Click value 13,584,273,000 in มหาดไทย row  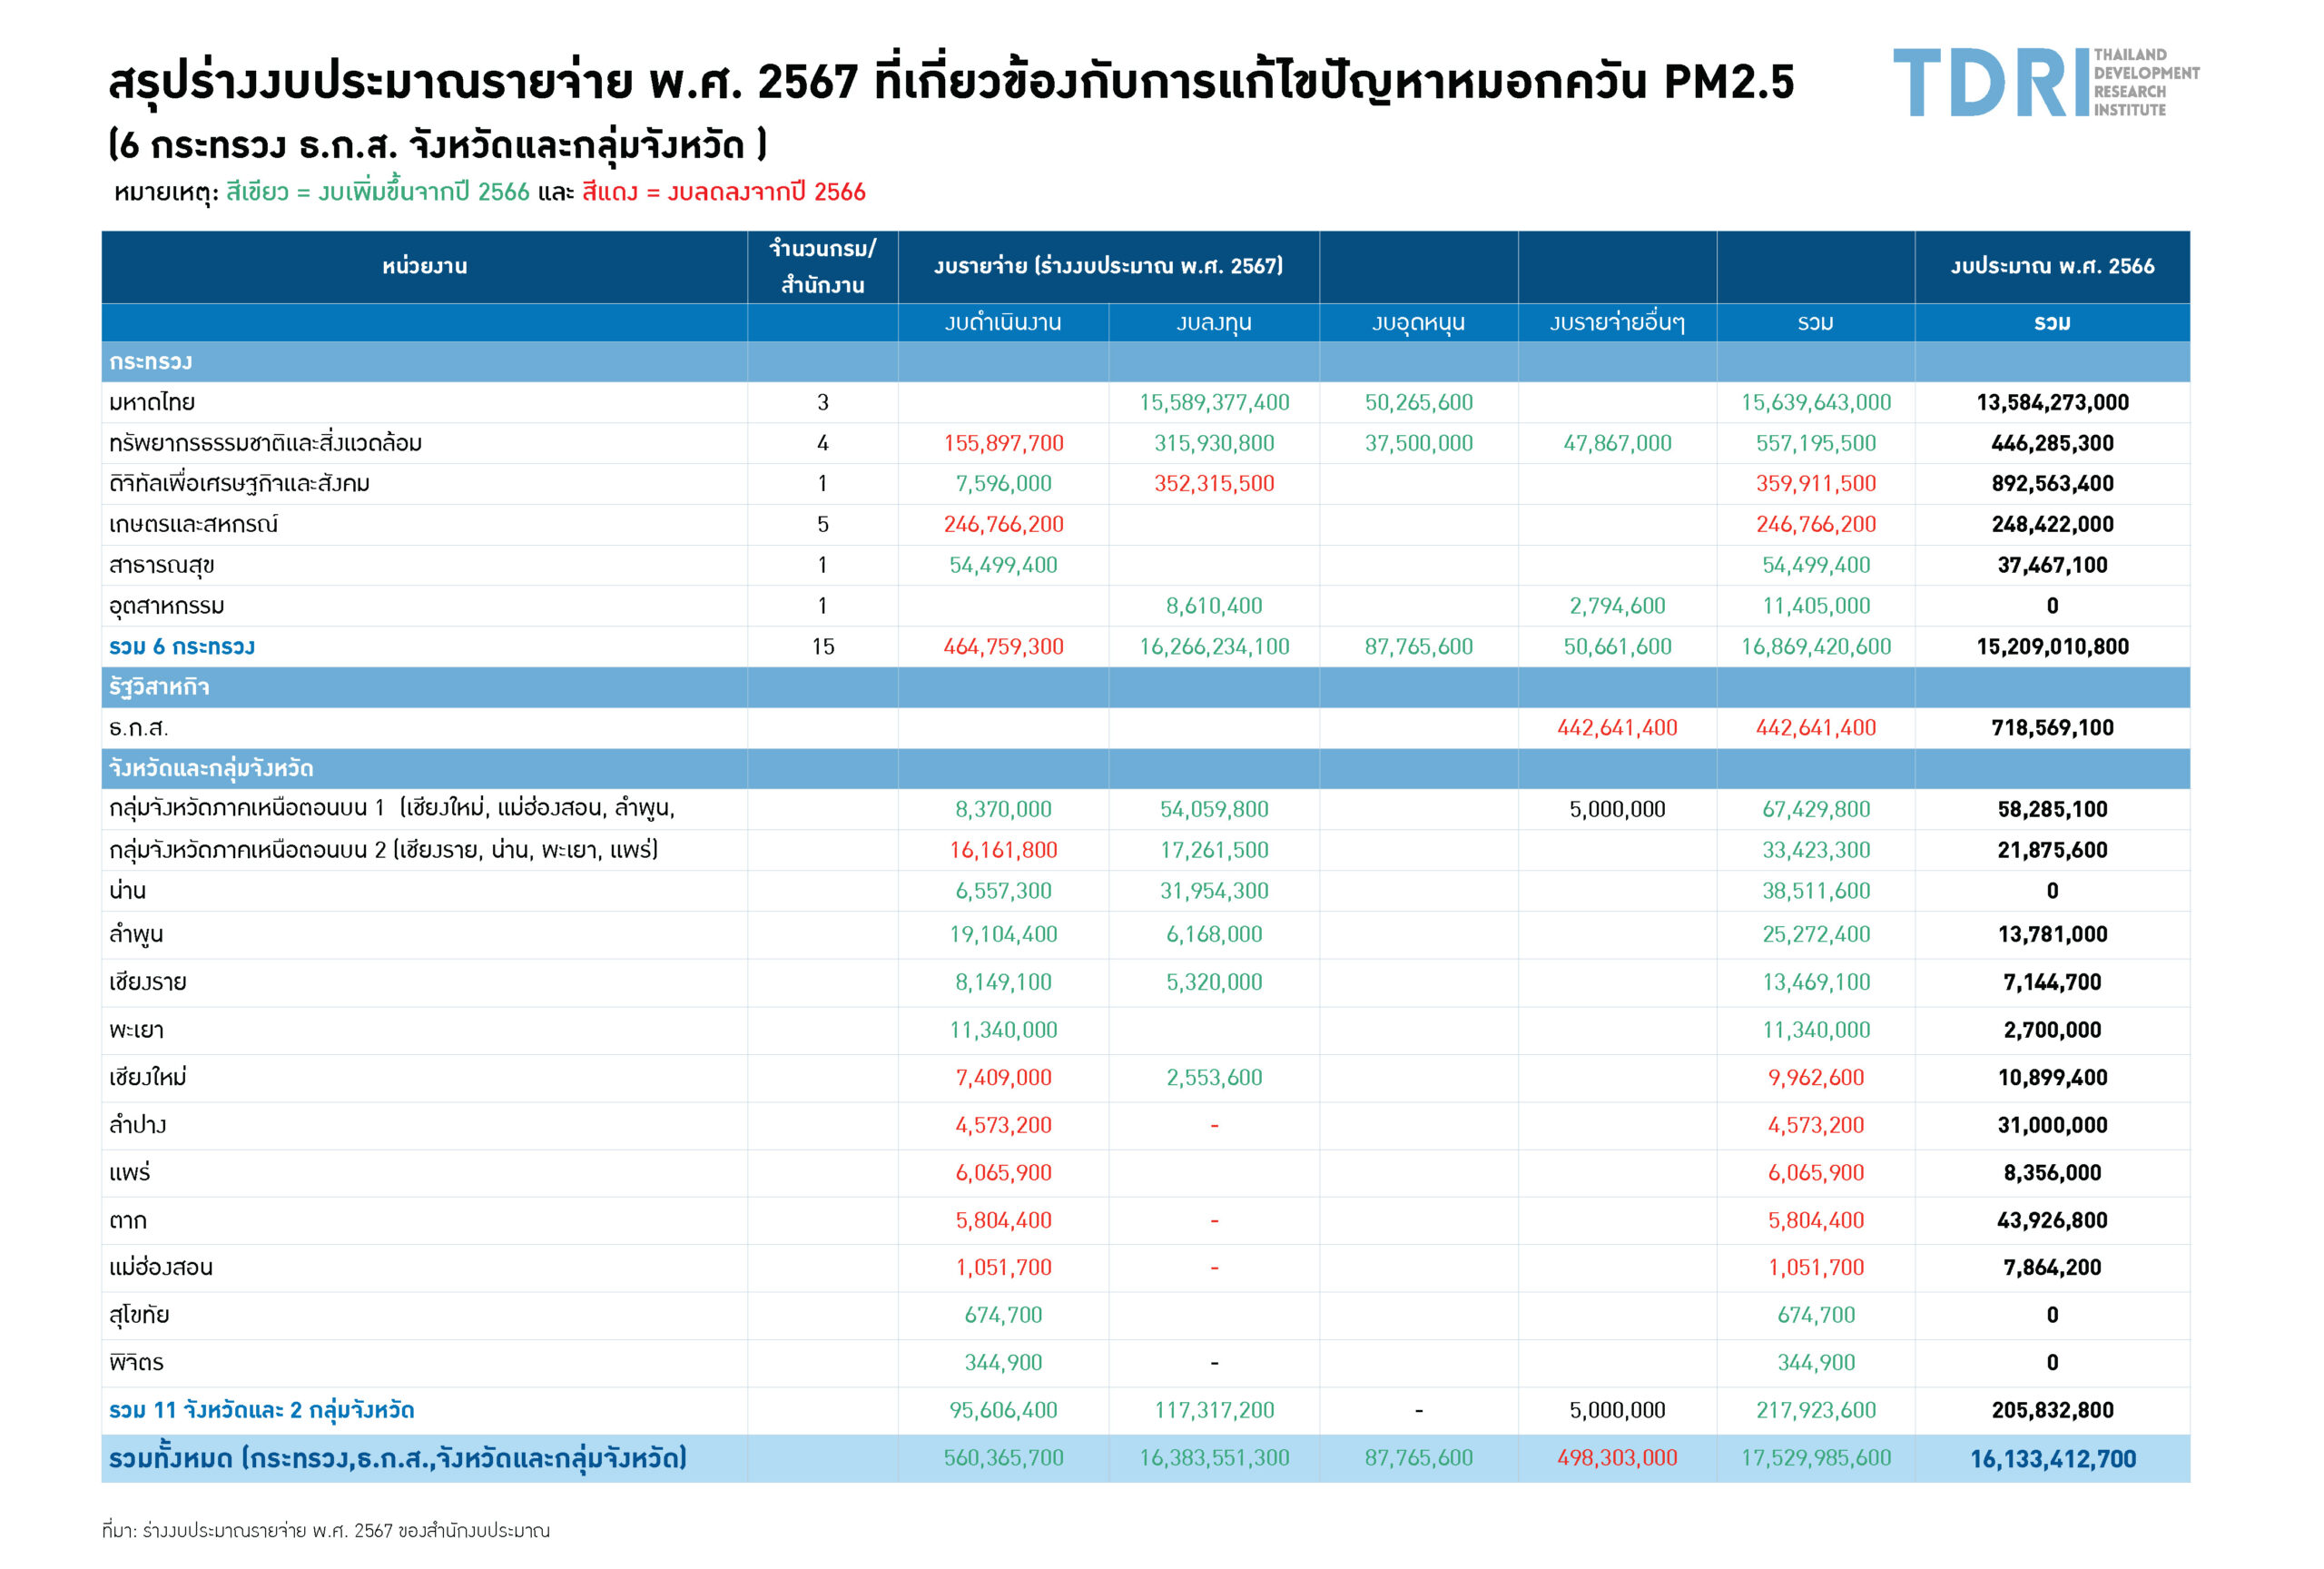(x=2052, y=402)
